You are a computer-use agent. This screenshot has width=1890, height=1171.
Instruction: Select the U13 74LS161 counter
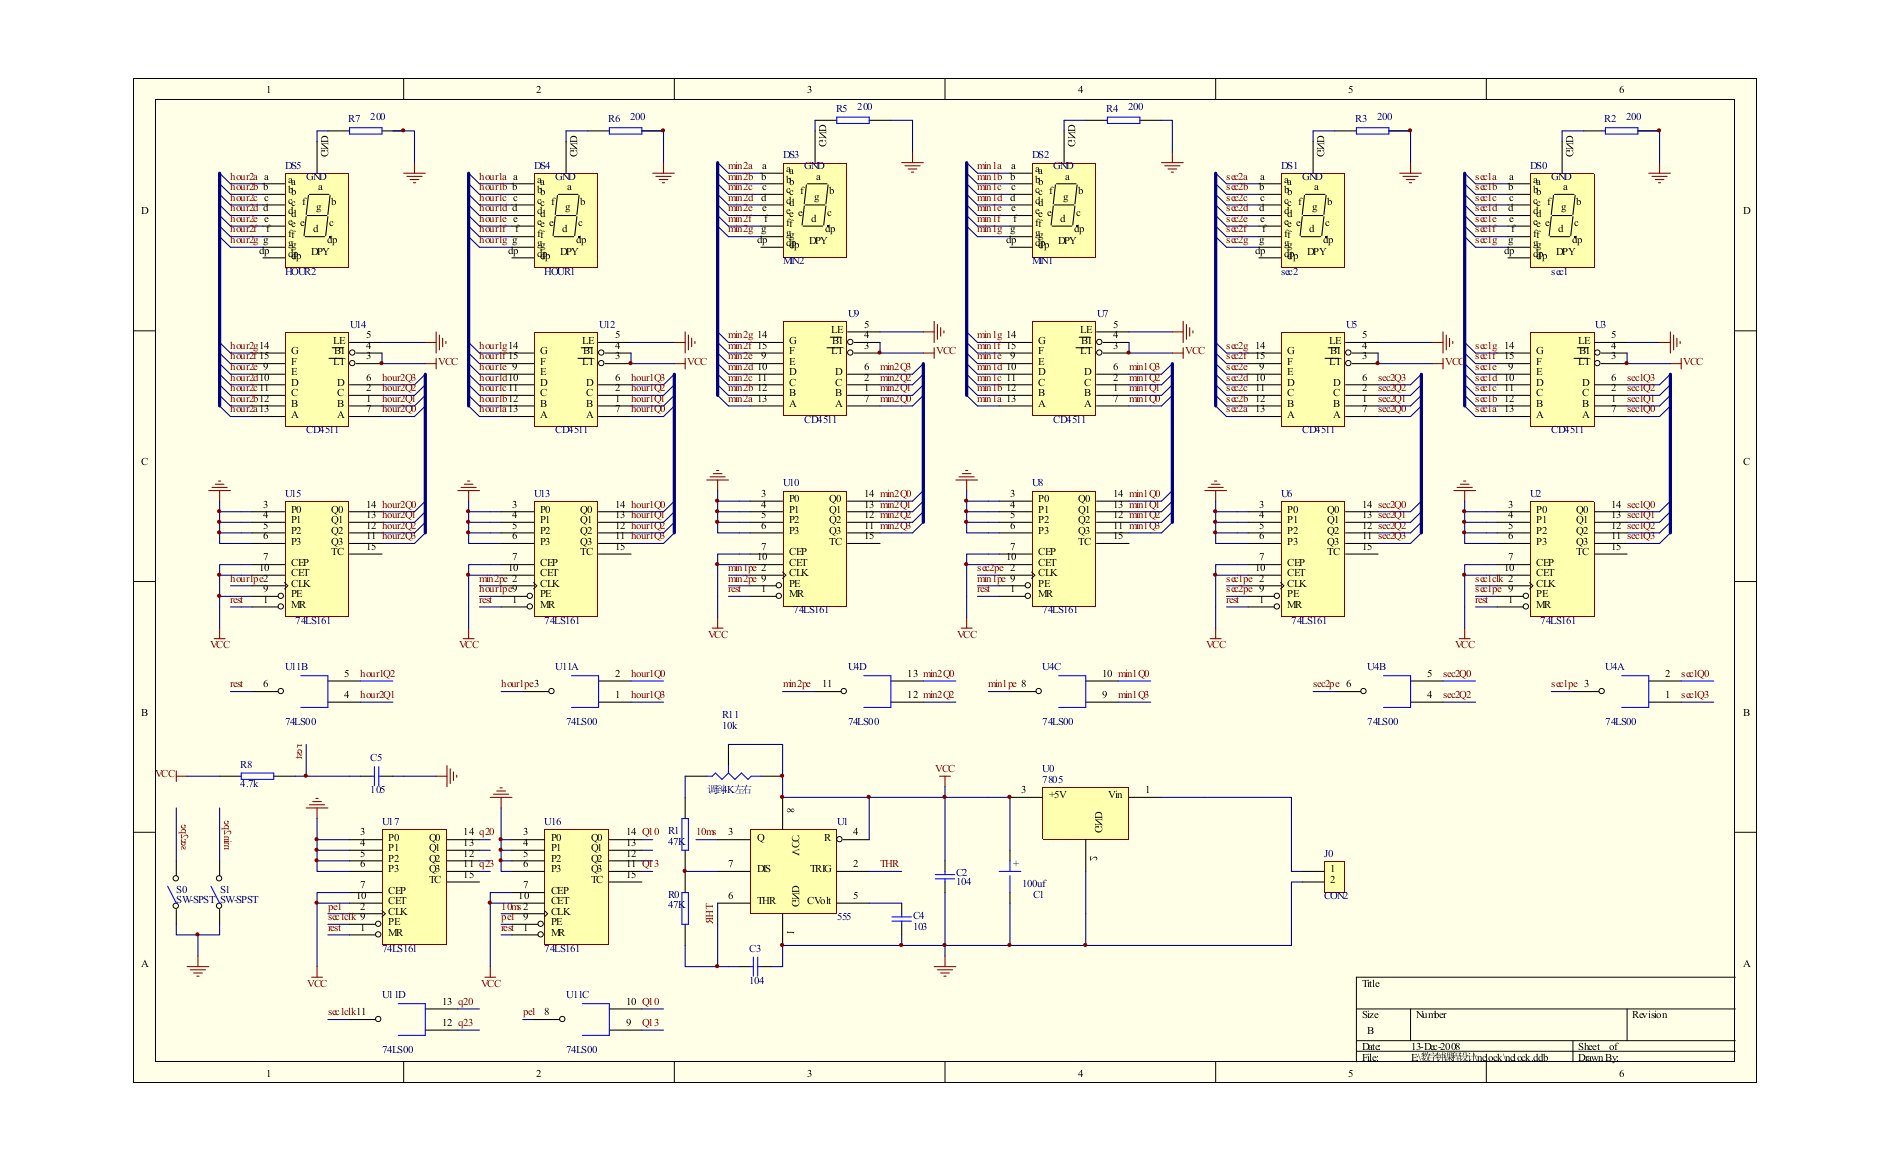566,559
